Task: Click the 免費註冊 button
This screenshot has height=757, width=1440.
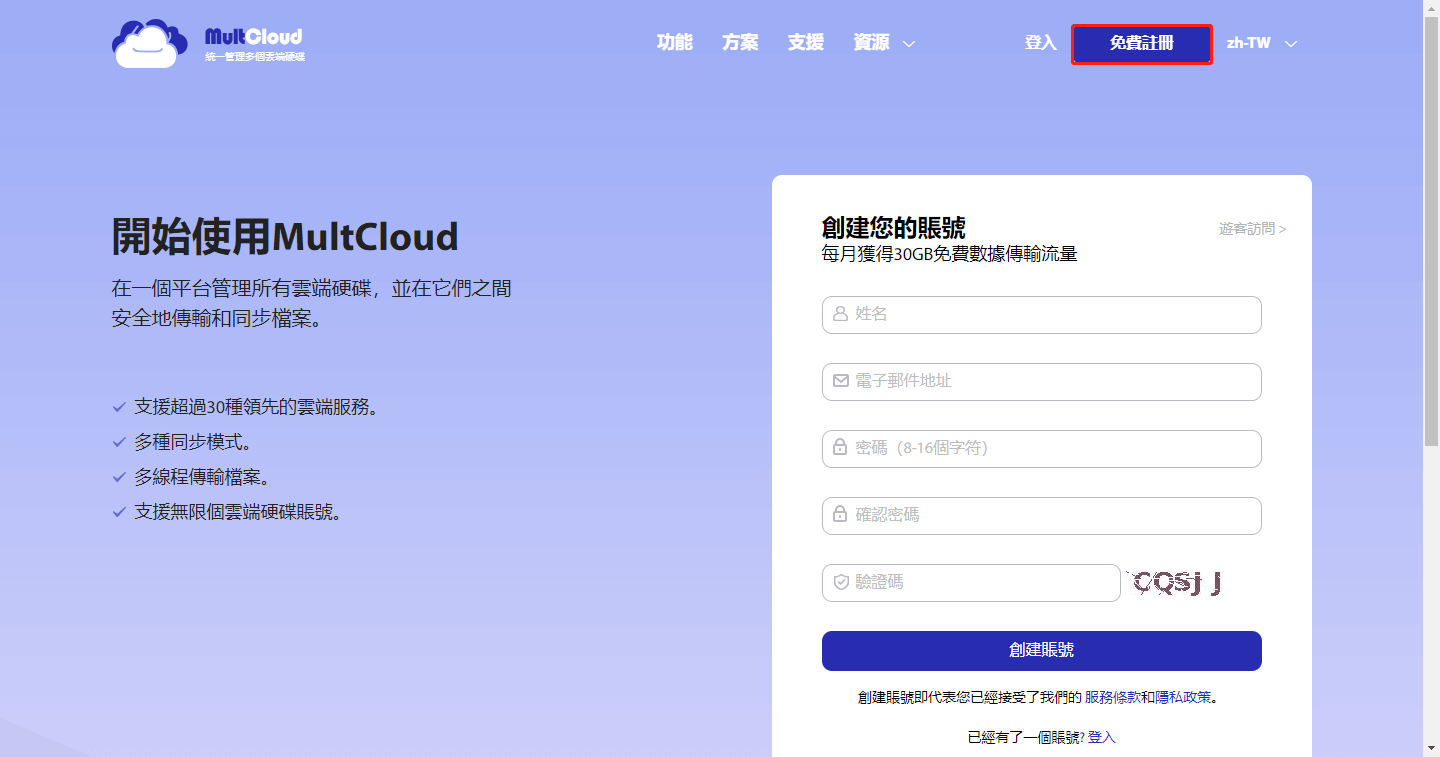Action: (1142, 44)
